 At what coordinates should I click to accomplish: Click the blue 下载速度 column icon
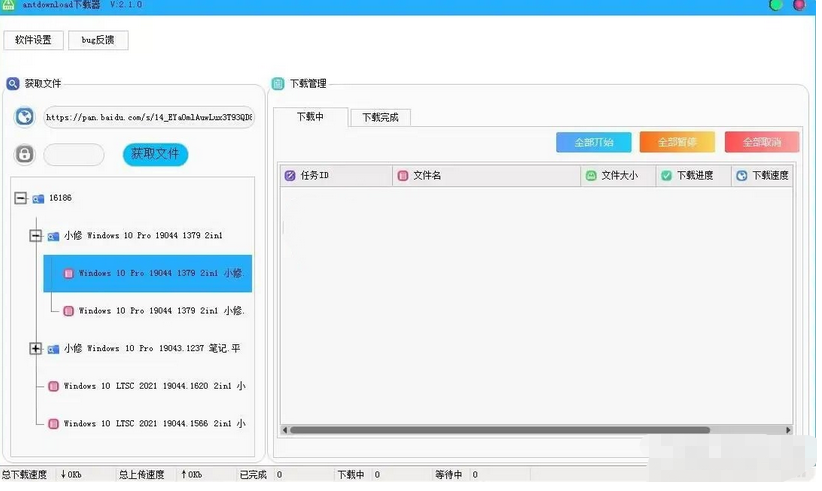(x=741, y=176)
